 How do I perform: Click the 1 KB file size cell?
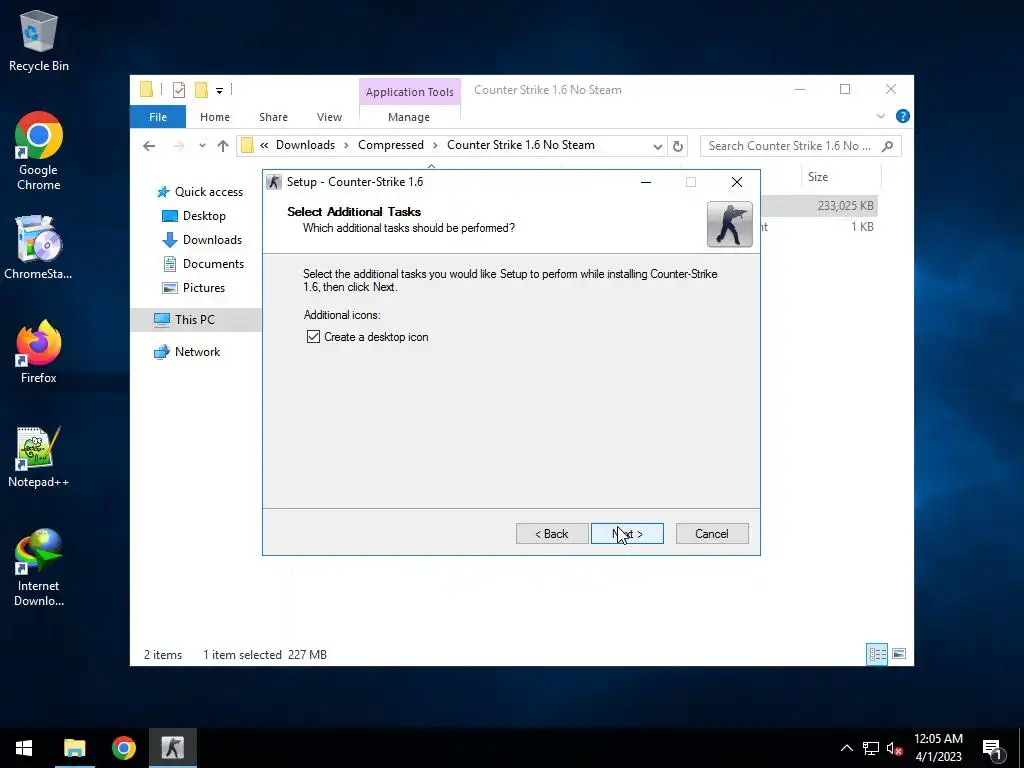click(x=862, y=227)
